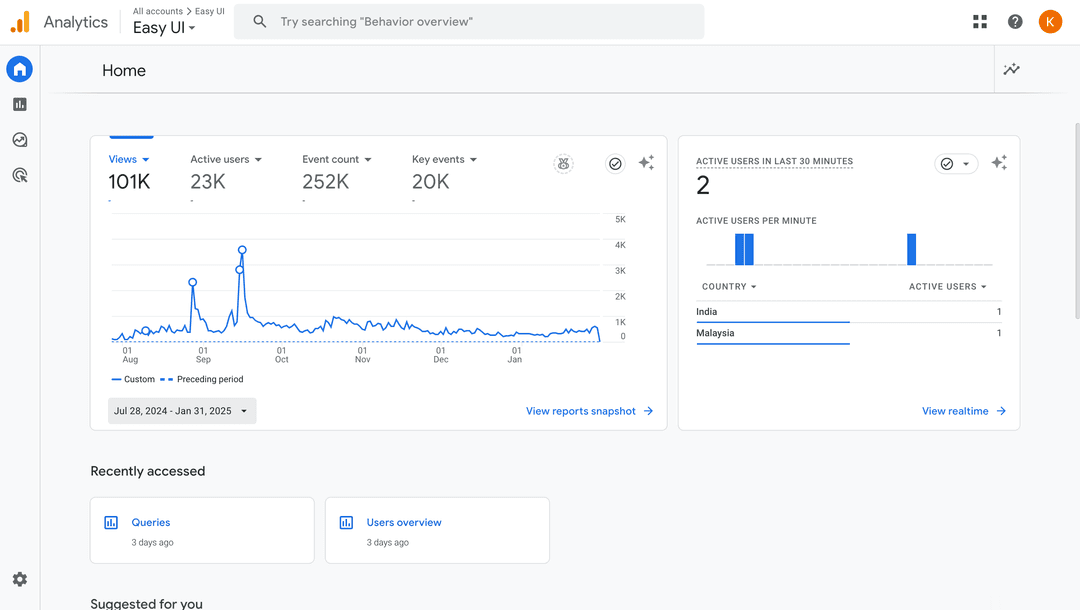This screenshot has height=610, width=1080.
Task: Select the Key events metric tab
Action: 444,160
